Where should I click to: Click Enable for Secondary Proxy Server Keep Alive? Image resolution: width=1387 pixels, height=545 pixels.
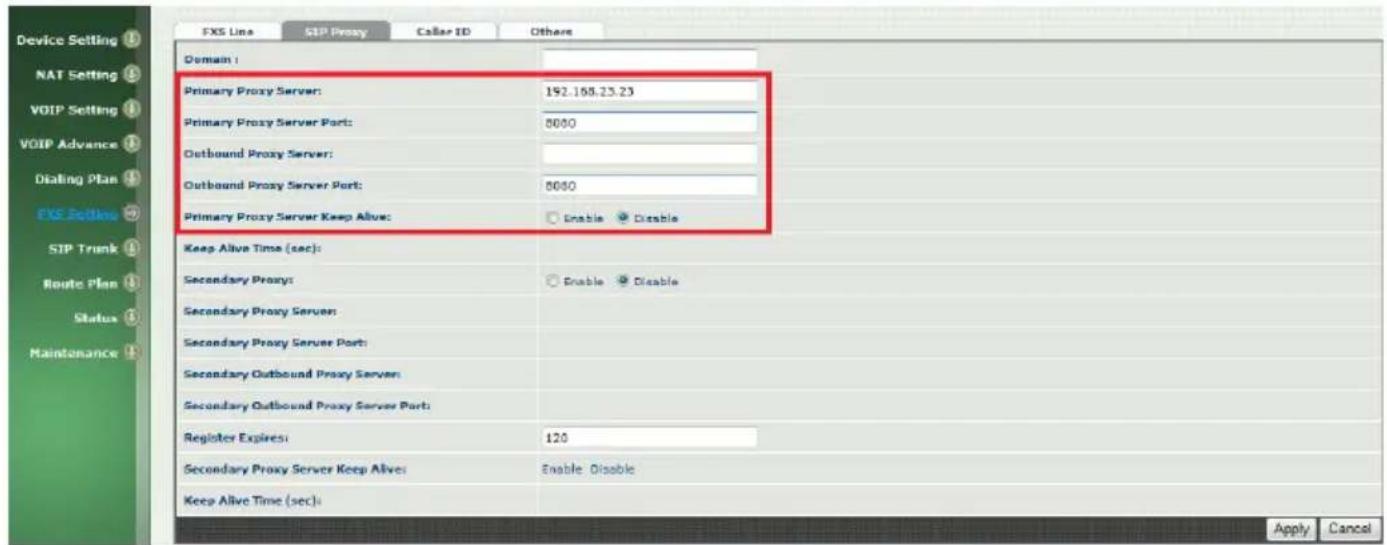coord(563,469)
